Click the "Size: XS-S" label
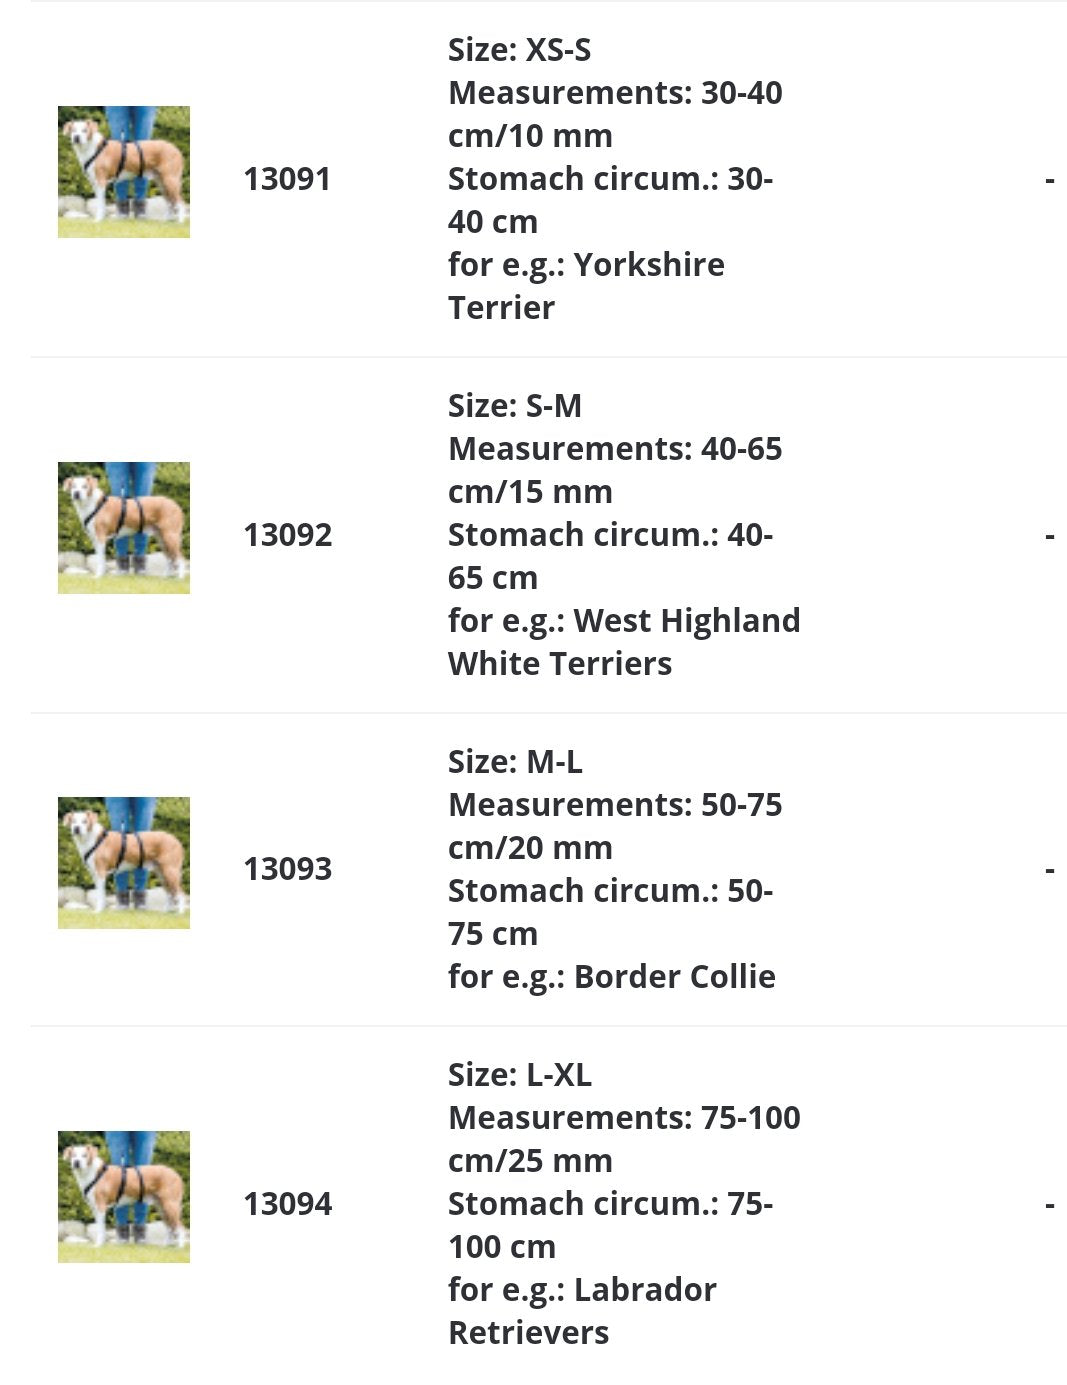 coord(519,50)
